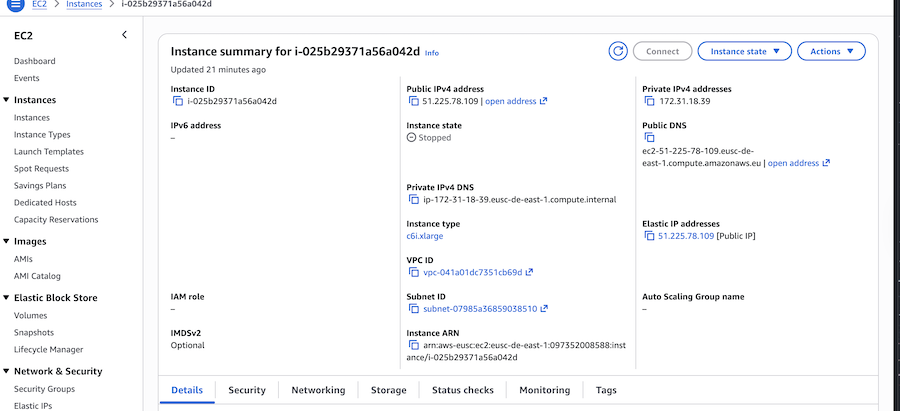The width and height of the screenshot is (900, 411).
Task: Open the vpc-041a01dc7351cb69d link
Action: pyautogui.click(x=472, y=272)
